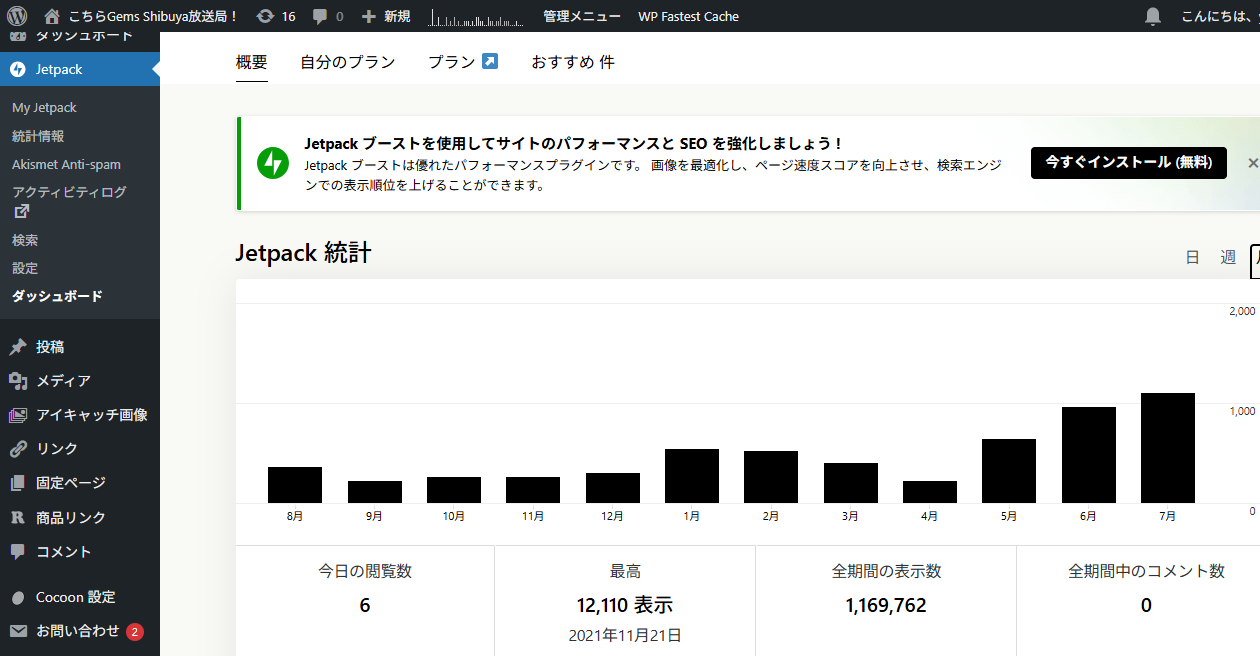This screenshot has height=656, width=1260.
Task: Click the 12,110 表示 value
Action: click(625, 605)
